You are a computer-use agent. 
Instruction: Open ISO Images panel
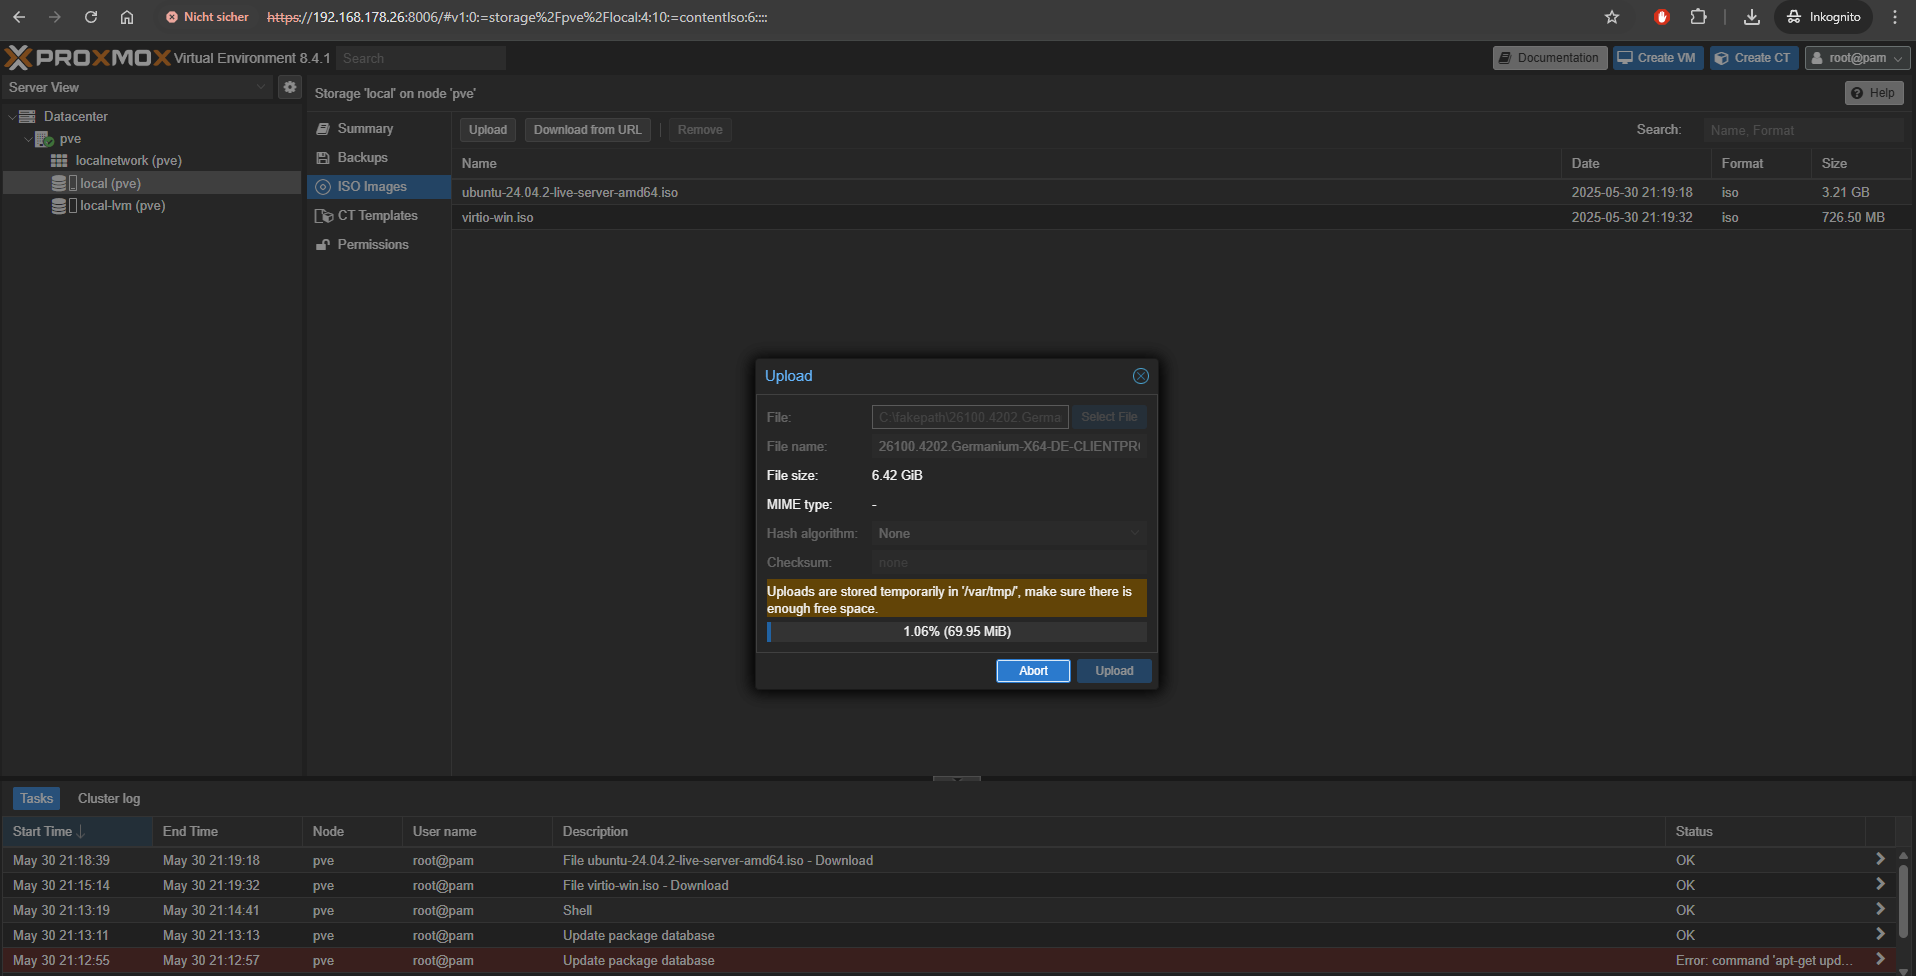click(x=378, y=187)
